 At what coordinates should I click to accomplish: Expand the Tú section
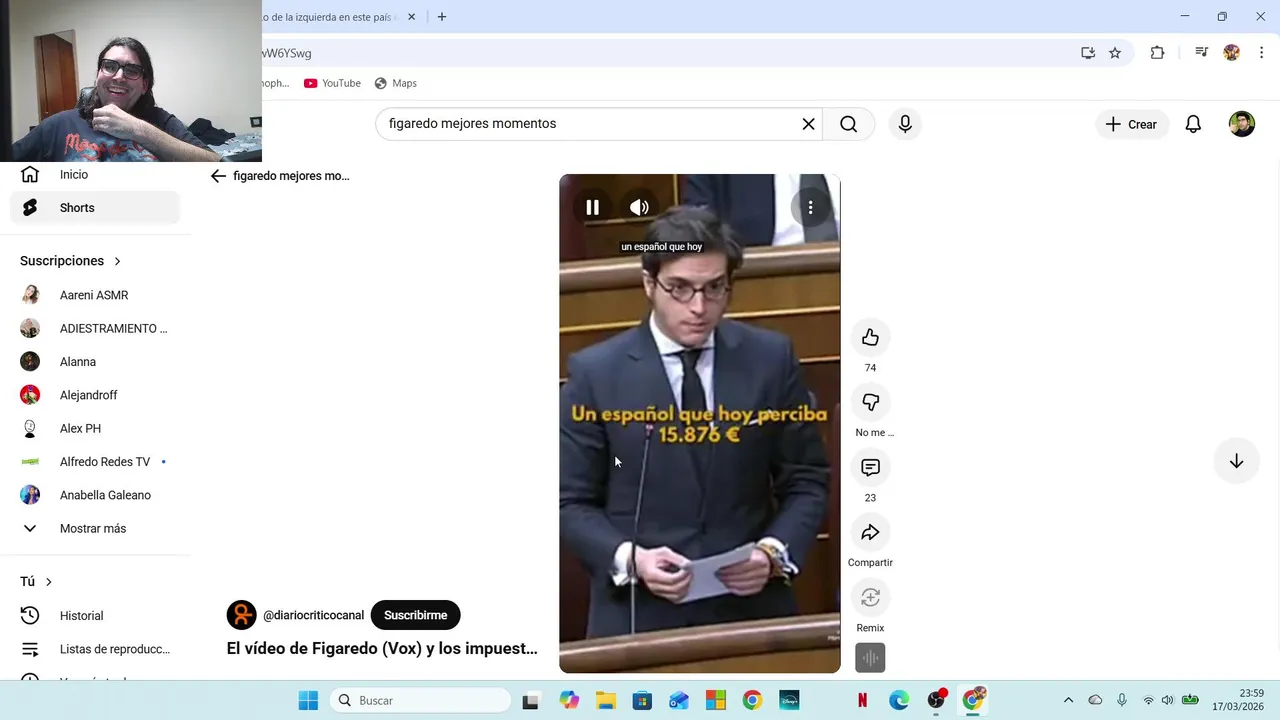coord(36,582)
